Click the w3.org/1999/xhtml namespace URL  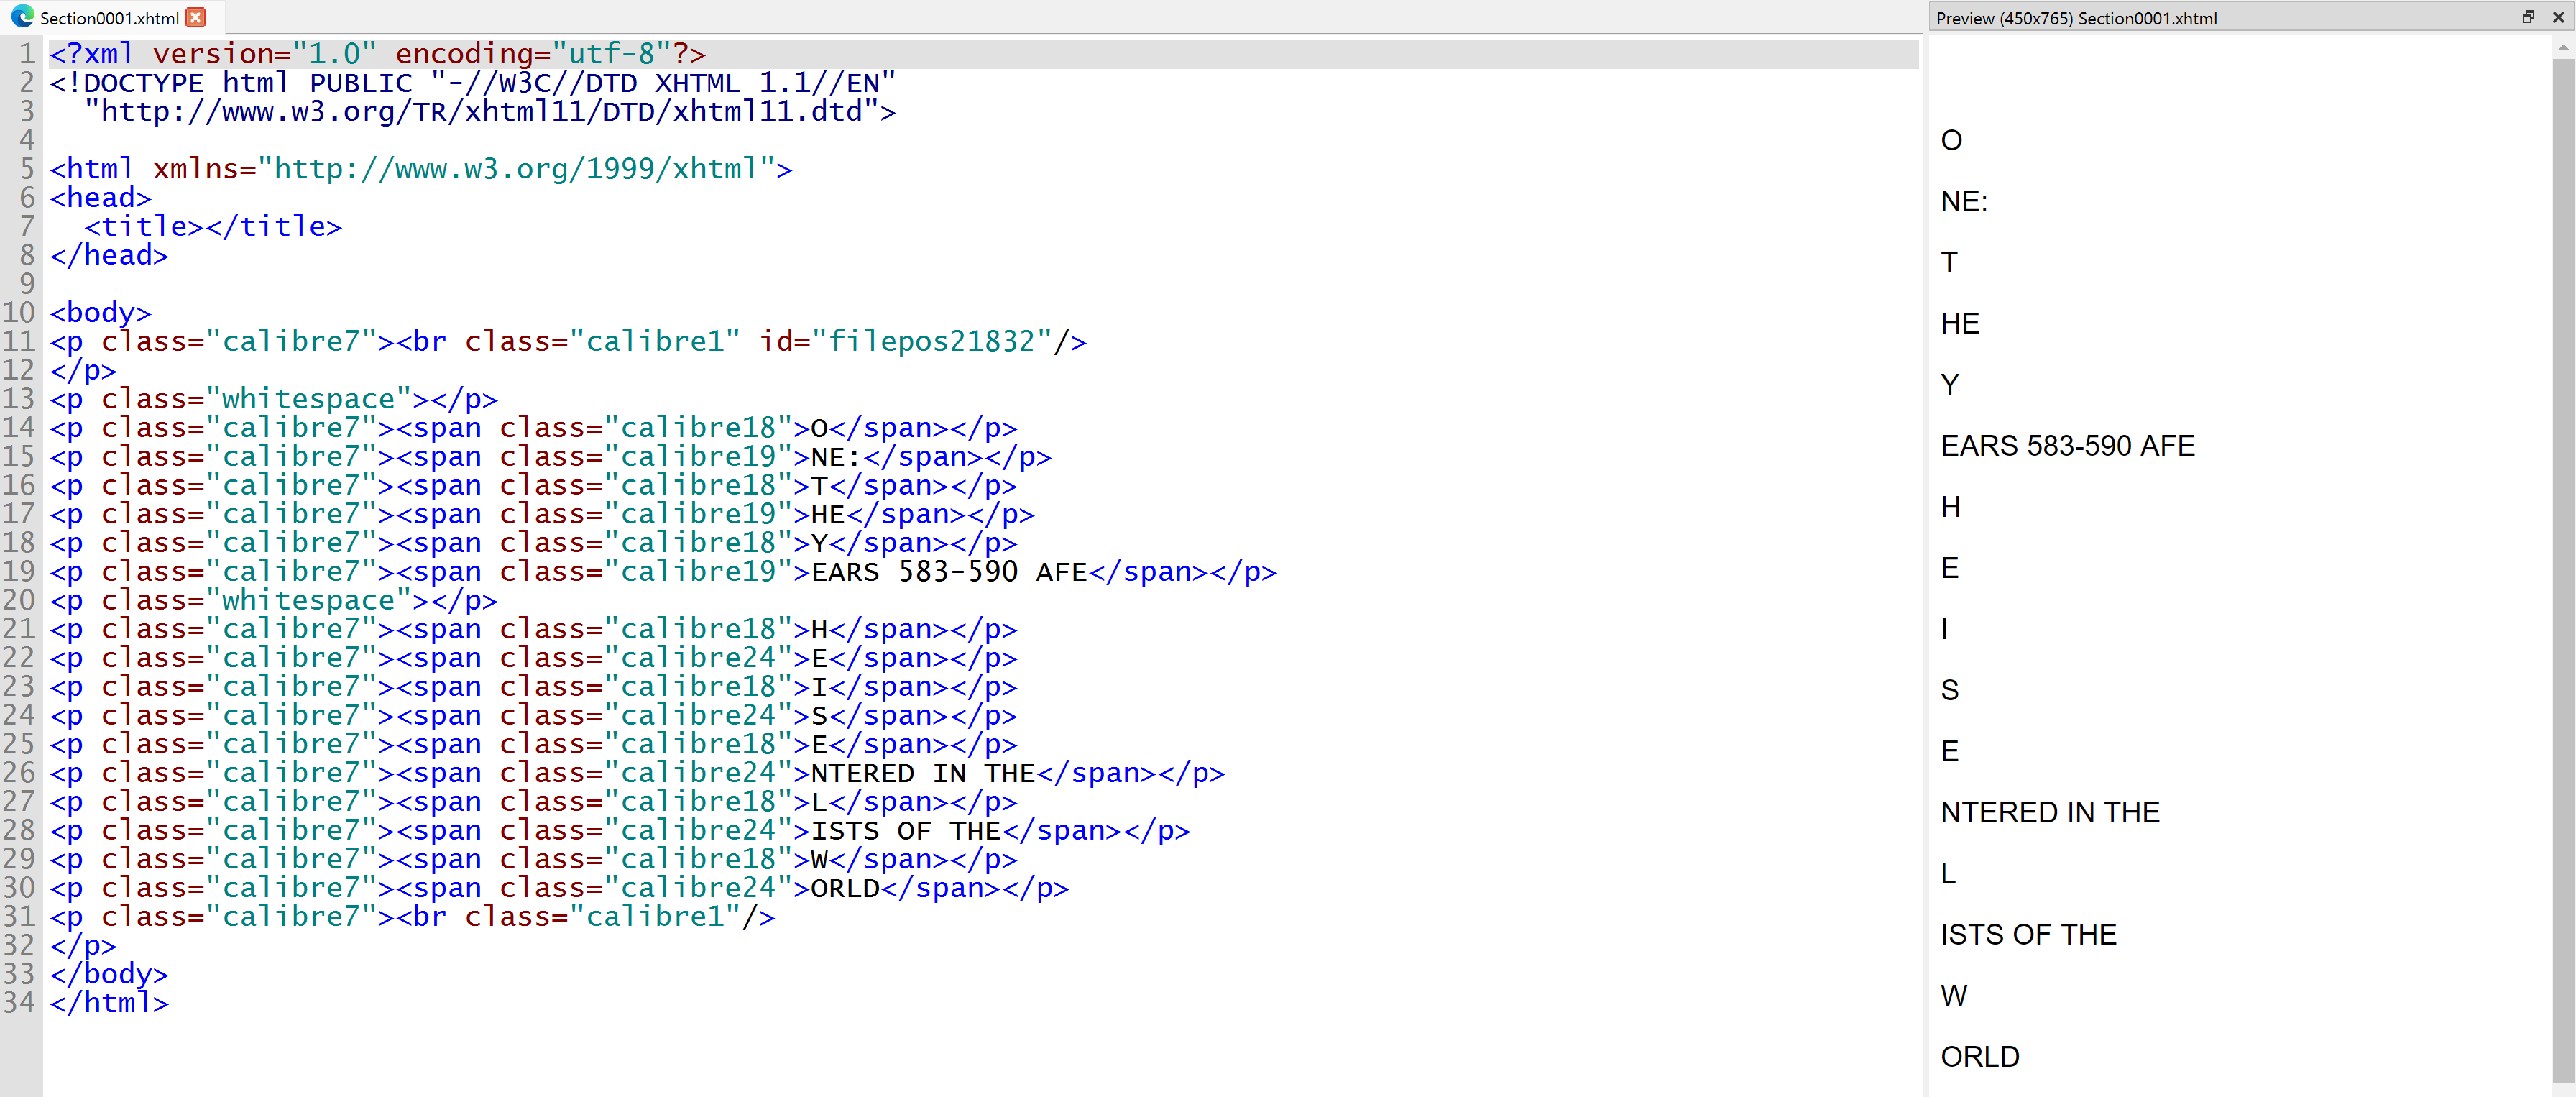[516, 169]
